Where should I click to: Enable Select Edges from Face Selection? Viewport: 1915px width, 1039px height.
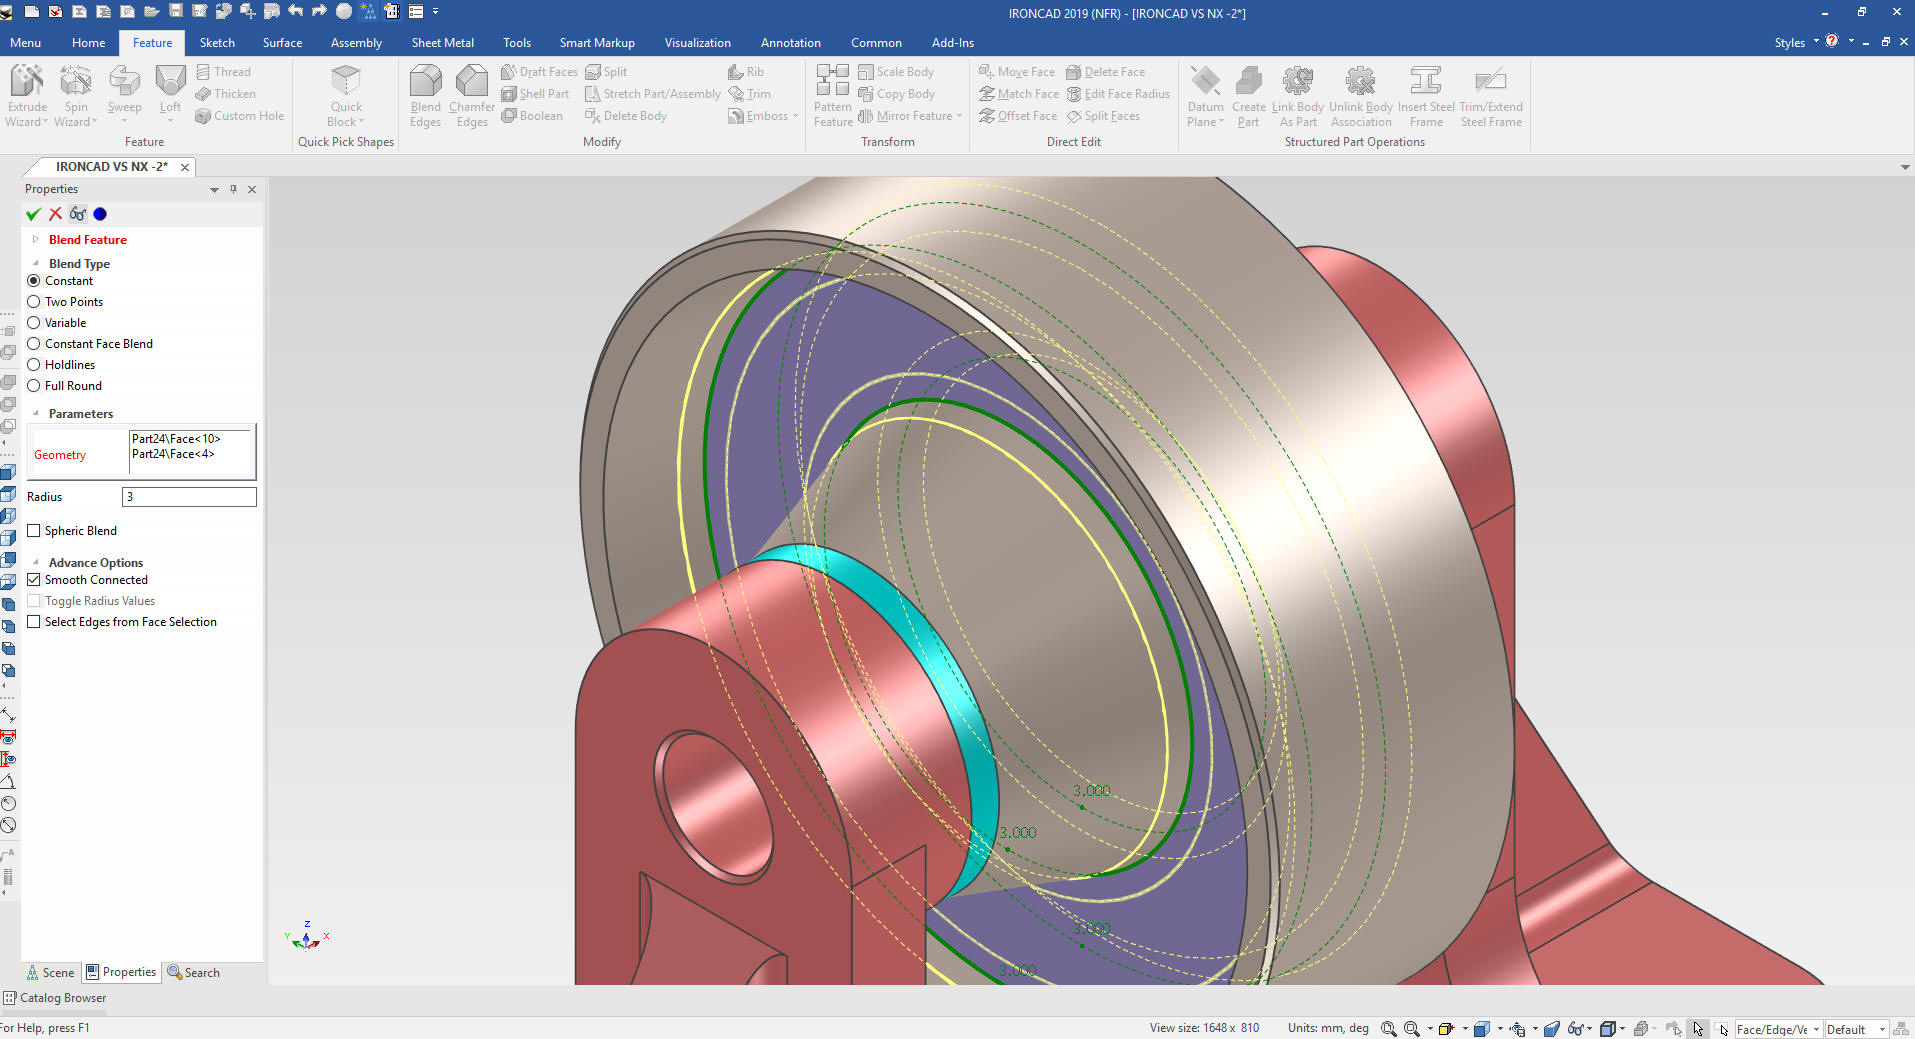34,622
